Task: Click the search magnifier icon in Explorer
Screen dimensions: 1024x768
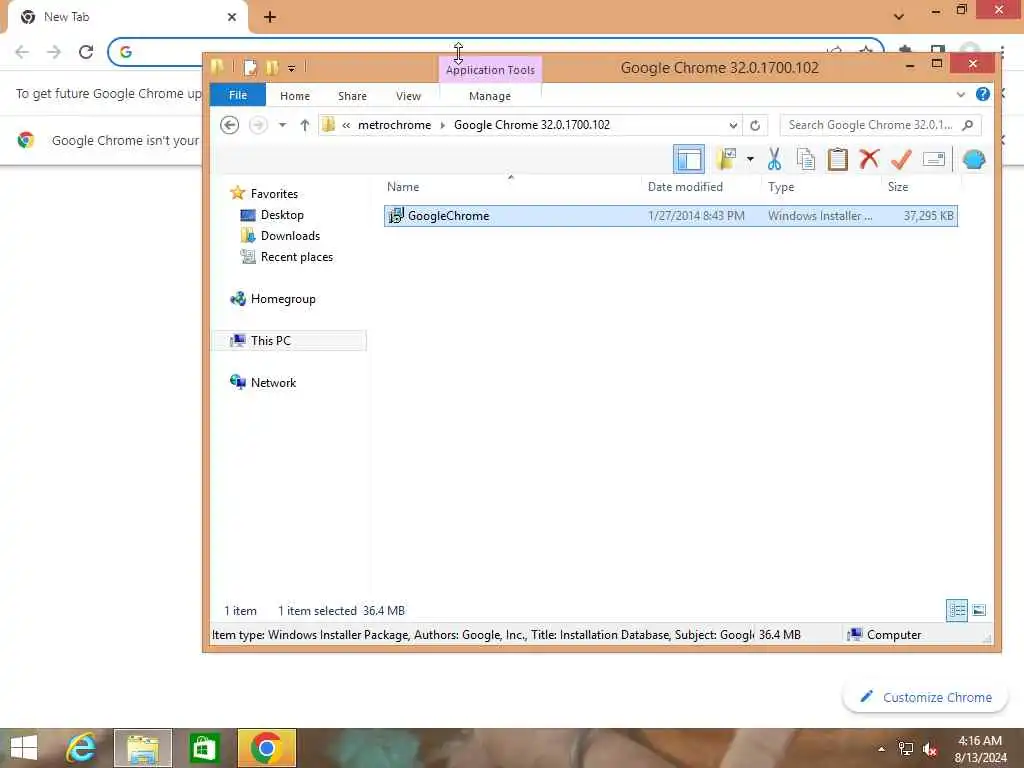Action: coord(968,125)
